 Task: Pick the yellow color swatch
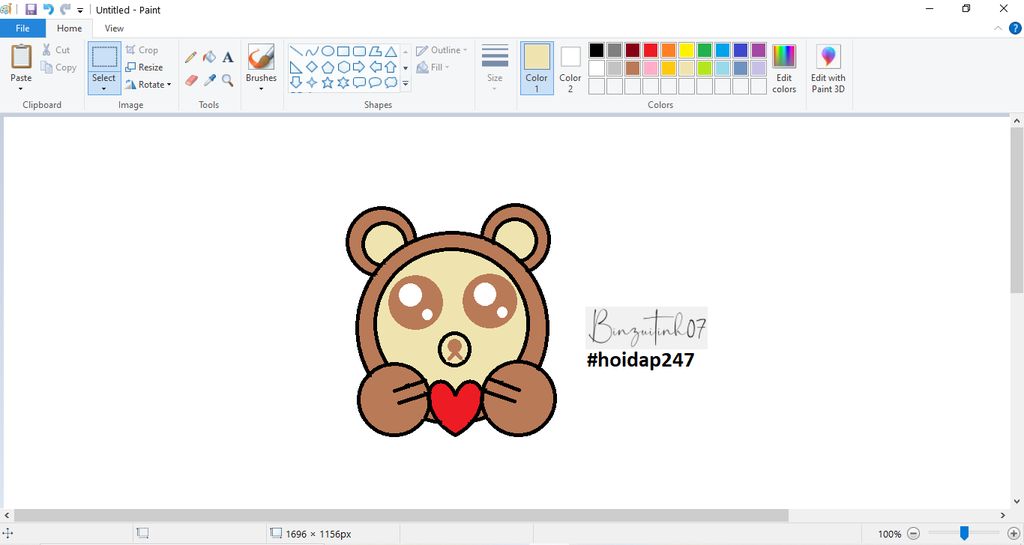pos(686,50)
